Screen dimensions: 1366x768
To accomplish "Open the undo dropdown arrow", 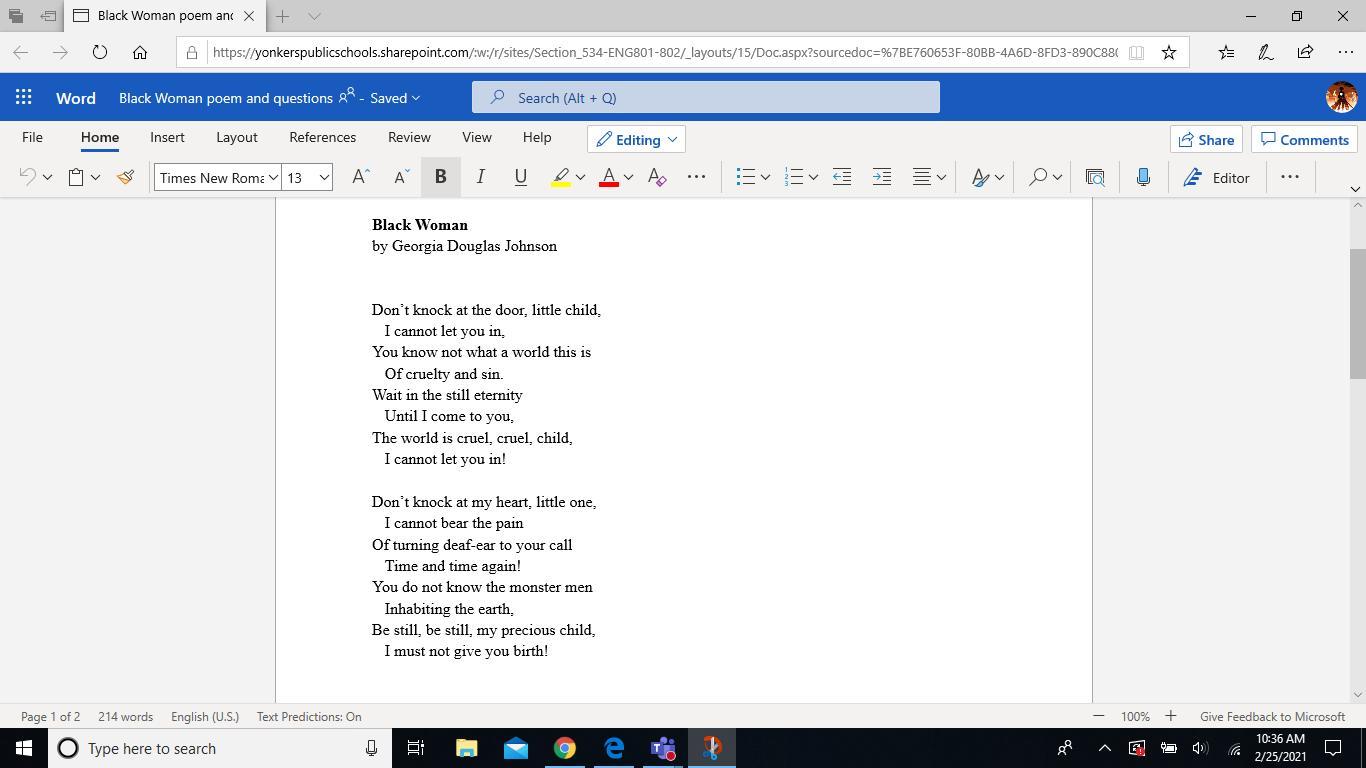I will click(47, 177).
